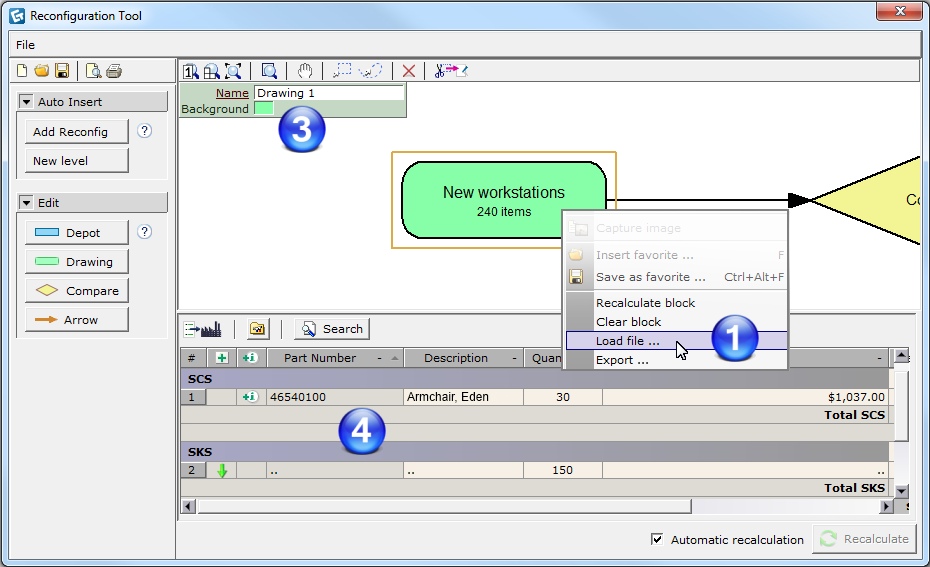Screen dimensions: 930x567
Task: Click the open folder icon
Action: pos(42,70)
